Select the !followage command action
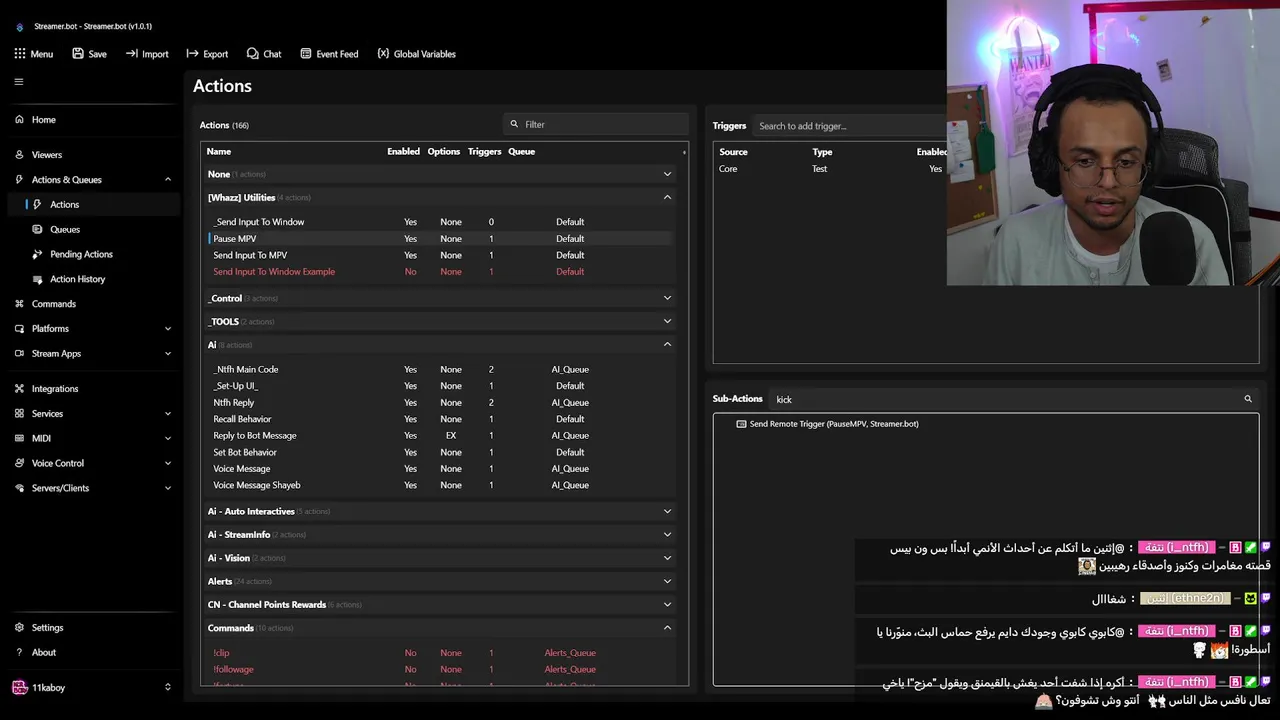 [x=440, y=670]
